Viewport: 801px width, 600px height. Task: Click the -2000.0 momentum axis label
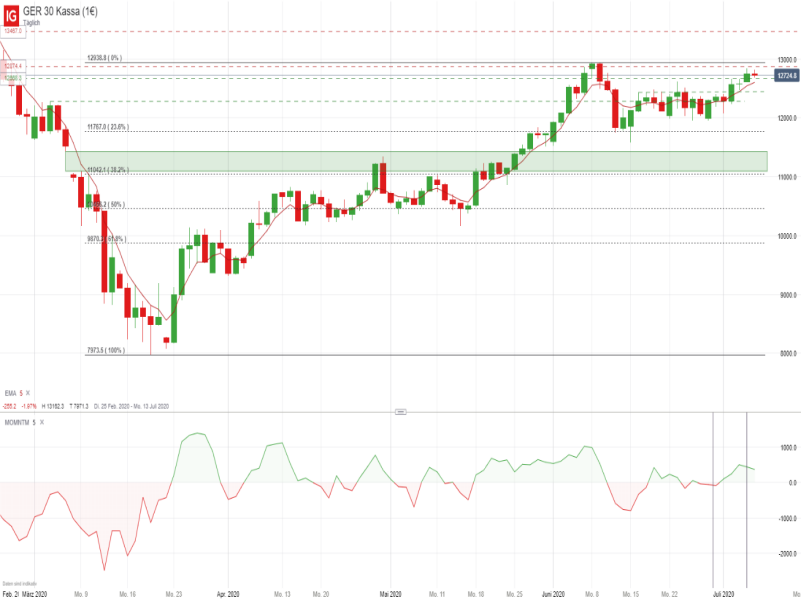pyautogui.click(x=787, y=554)
